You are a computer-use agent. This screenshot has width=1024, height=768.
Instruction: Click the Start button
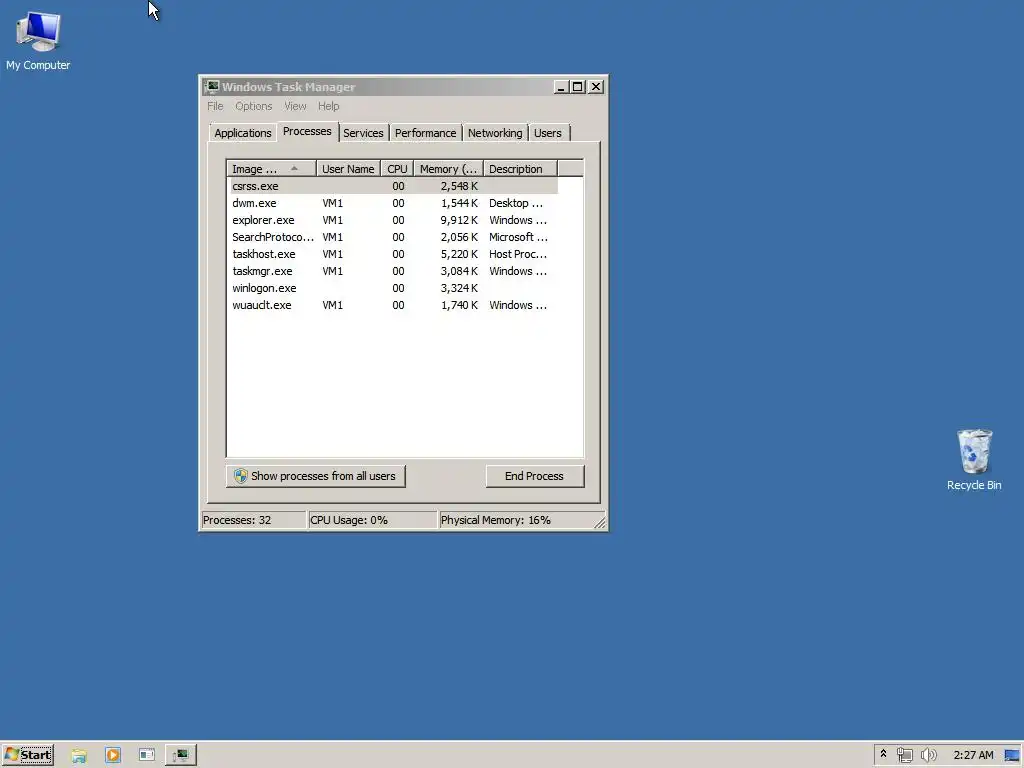pyautogui.click(x=27, y=755)
